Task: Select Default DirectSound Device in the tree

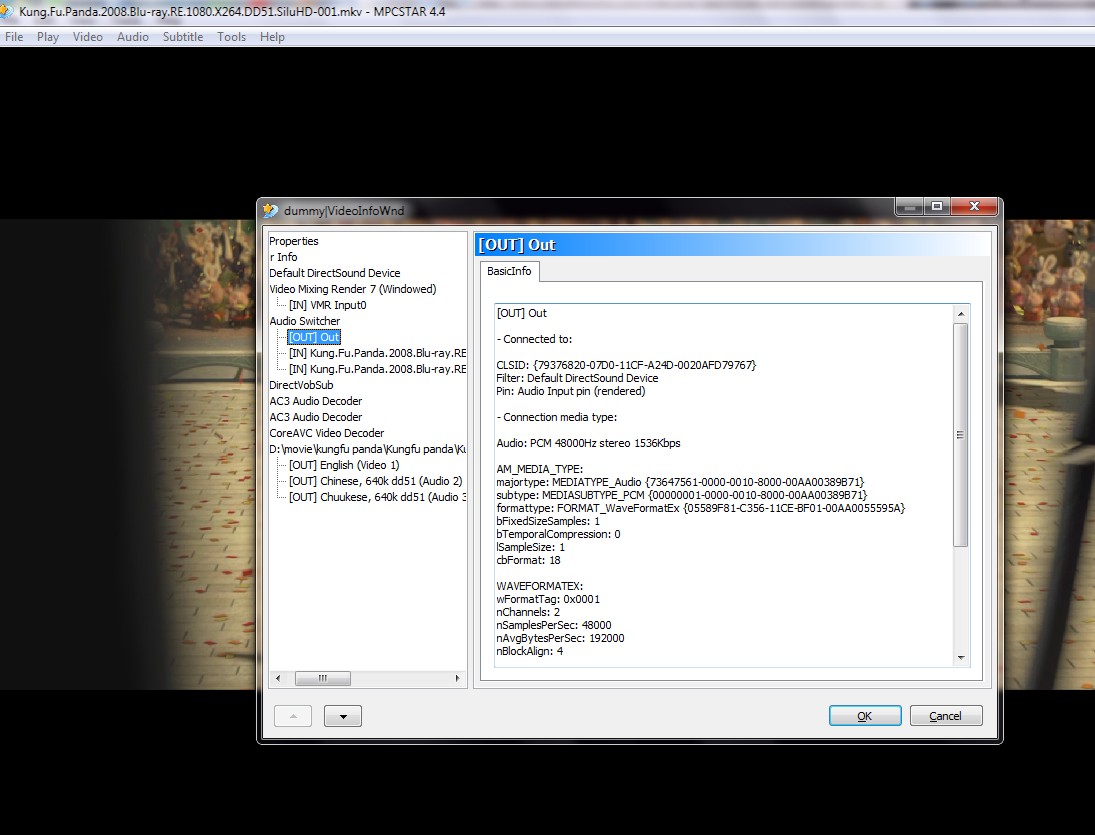Action: click(x=335, y=273)
